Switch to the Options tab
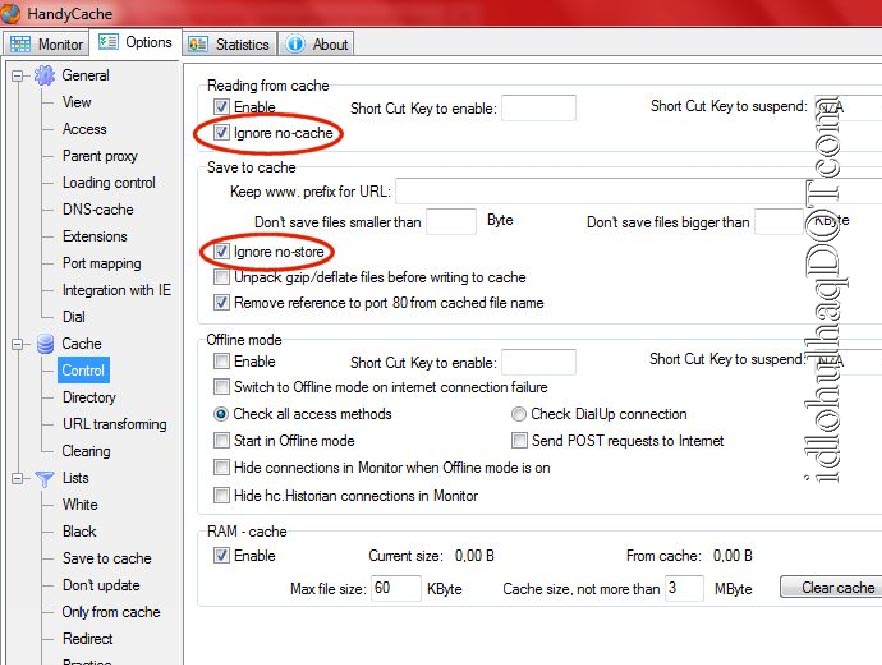Screen dimensions: 882x665 (x=135, y=42)
